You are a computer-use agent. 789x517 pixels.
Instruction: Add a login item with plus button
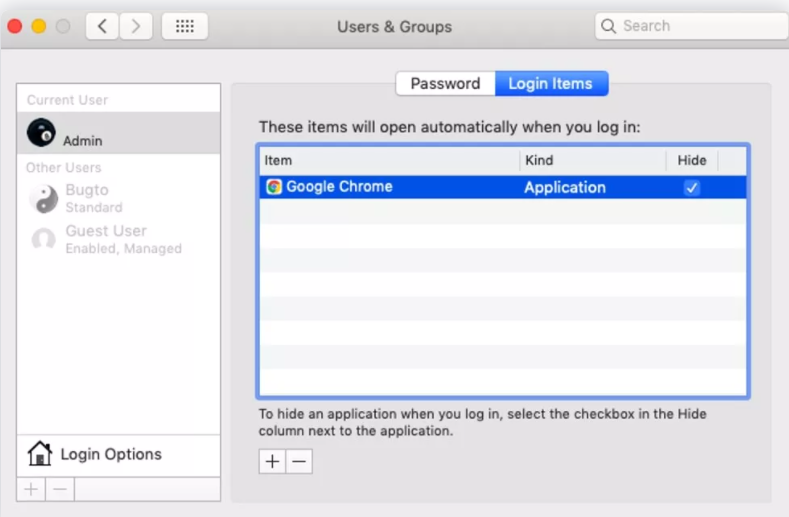[272, 462]
